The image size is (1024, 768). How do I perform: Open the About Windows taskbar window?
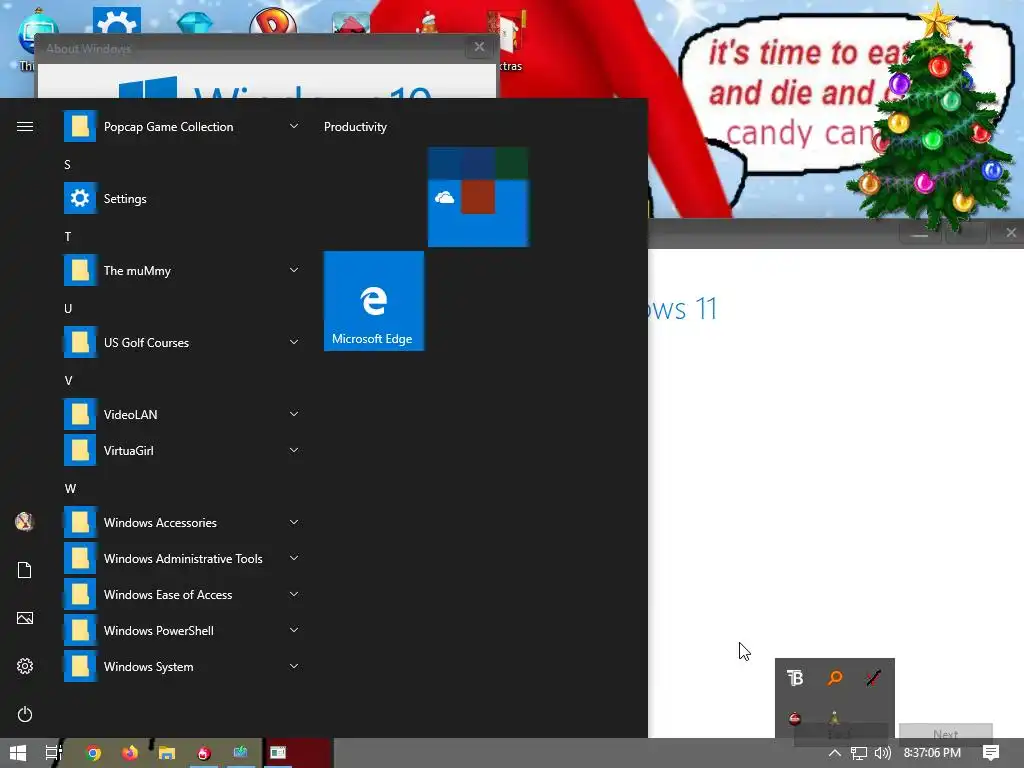[278, 753]
